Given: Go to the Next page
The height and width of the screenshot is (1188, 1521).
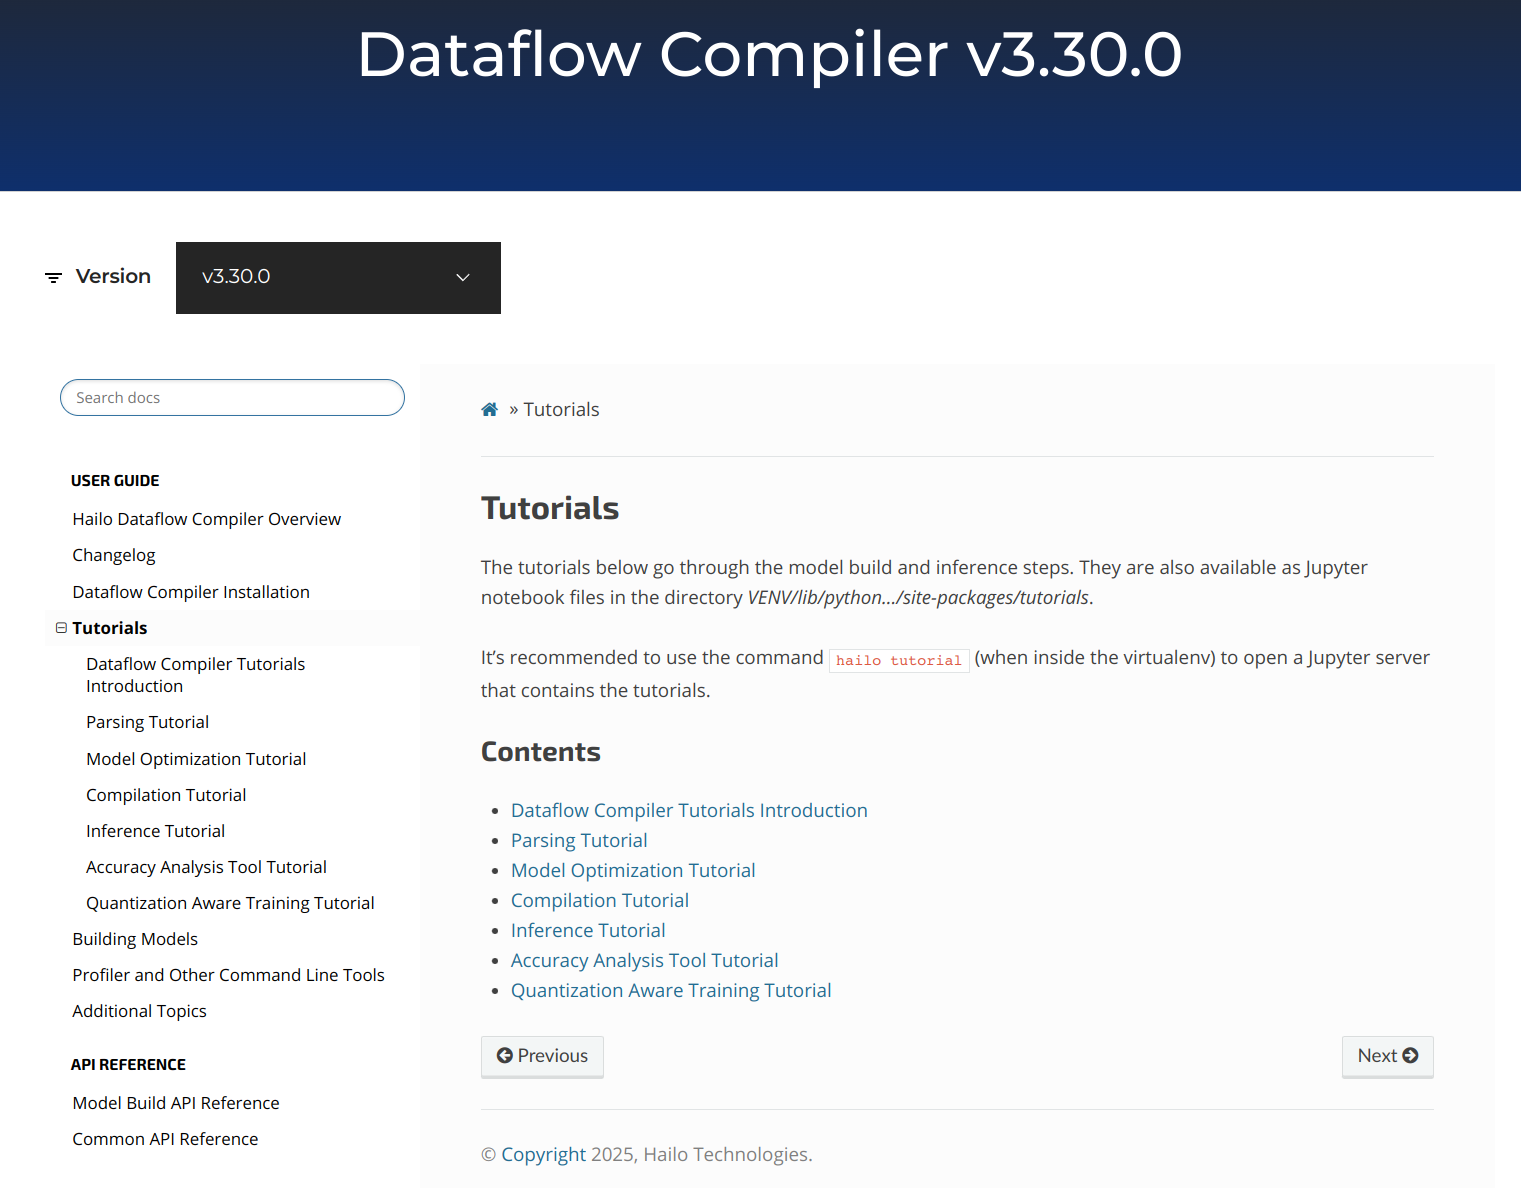Looking at the screenshot, I should click(x=1387, y=1056).
